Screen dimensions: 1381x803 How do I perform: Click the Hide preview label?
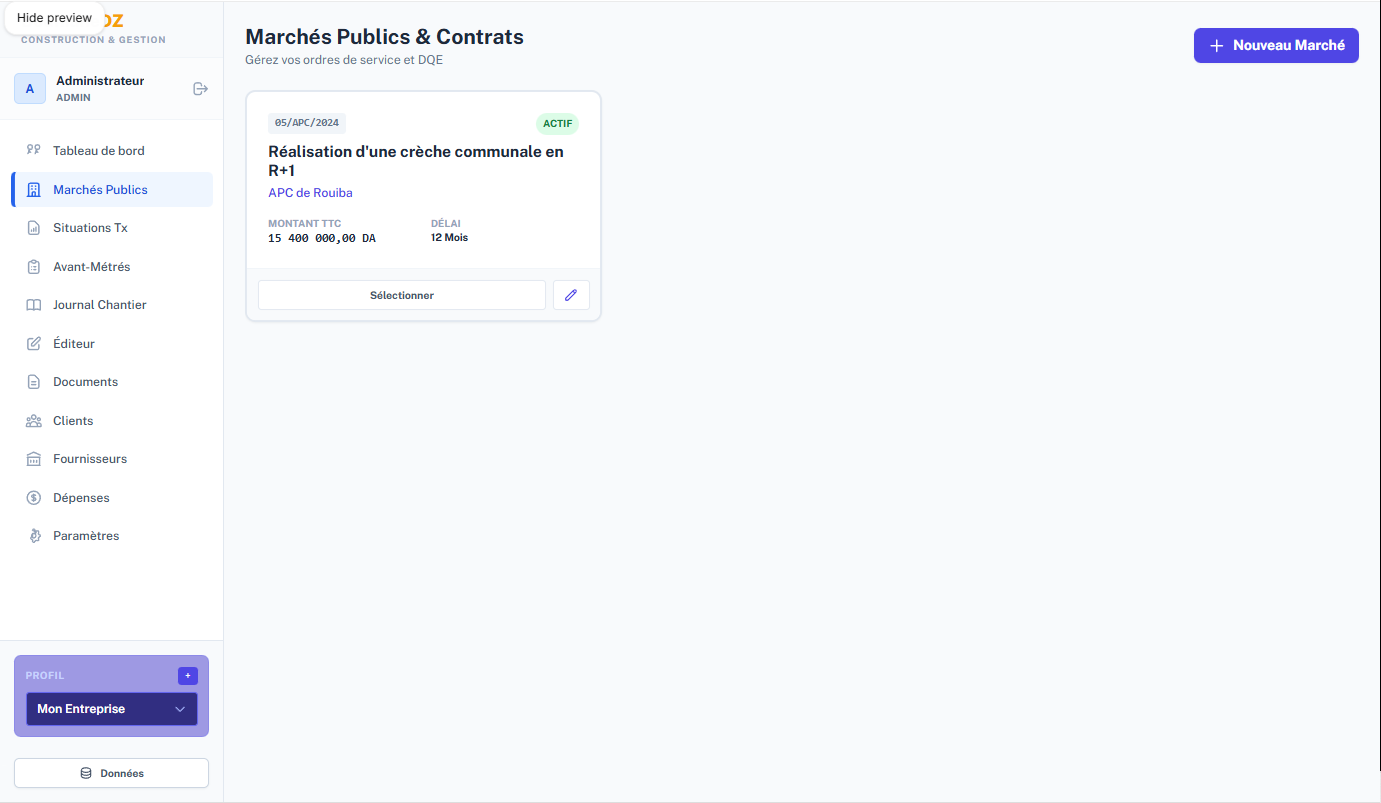[54, 18]
